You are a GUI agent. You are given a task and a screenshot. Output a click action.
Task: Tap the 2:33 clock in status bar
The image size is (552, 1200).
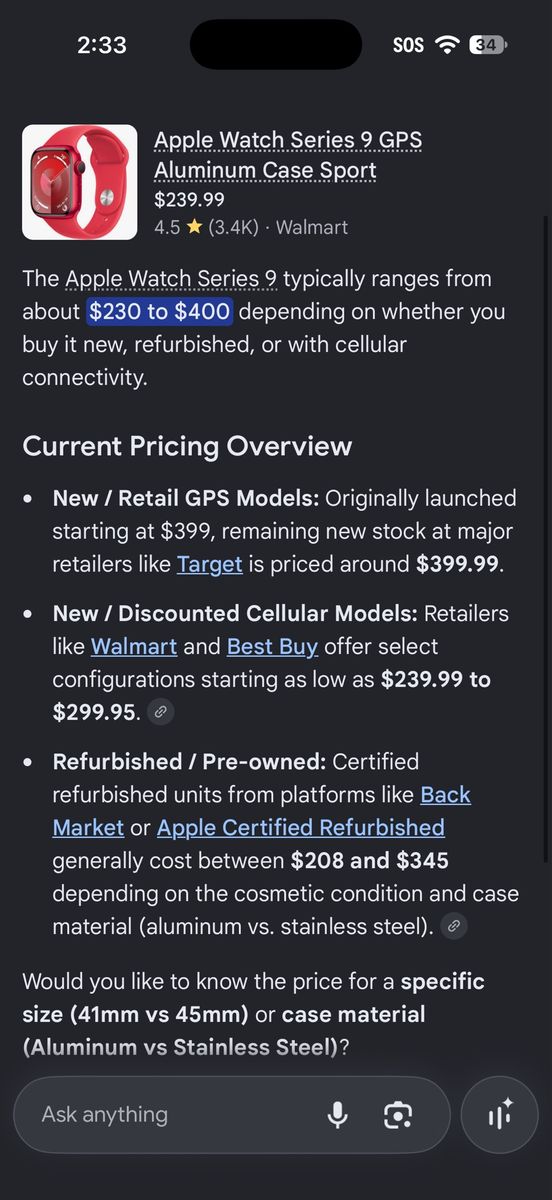102,45
